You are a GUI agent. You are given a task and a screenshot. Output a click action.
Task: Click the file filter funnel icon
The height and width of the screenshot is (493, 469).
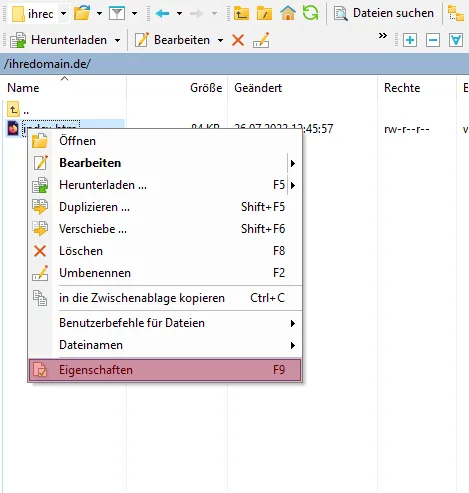117,14
